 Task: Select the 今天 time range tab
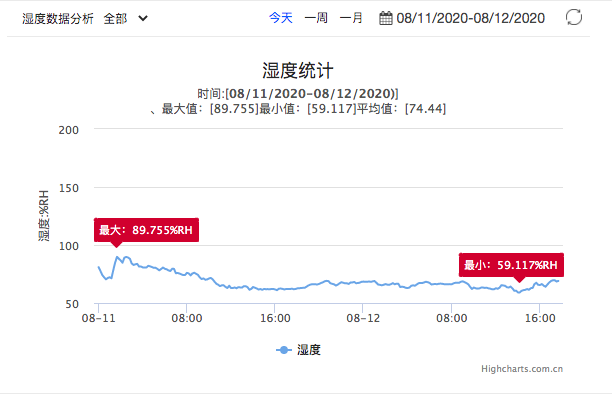point(281,18)
